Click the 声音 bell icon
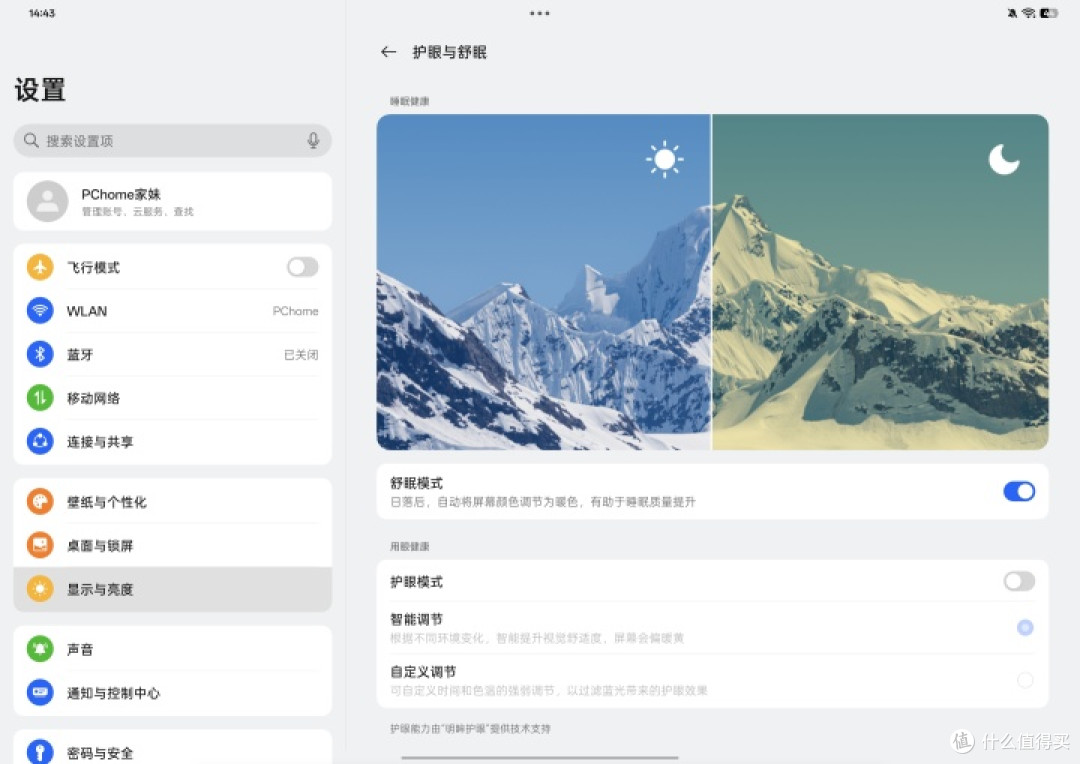 (40, 649)
